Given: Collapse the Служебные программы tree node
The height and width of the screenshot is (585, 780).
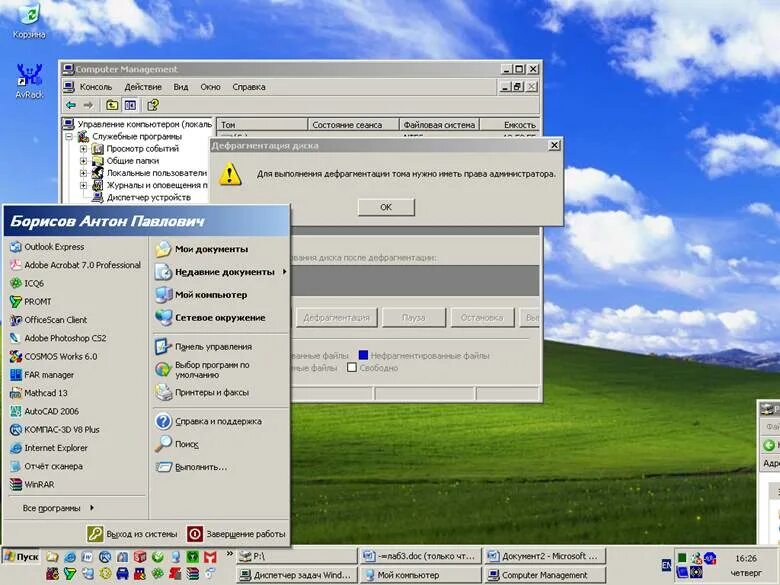Looking at the screenshot, I should [x=69, y=136].
